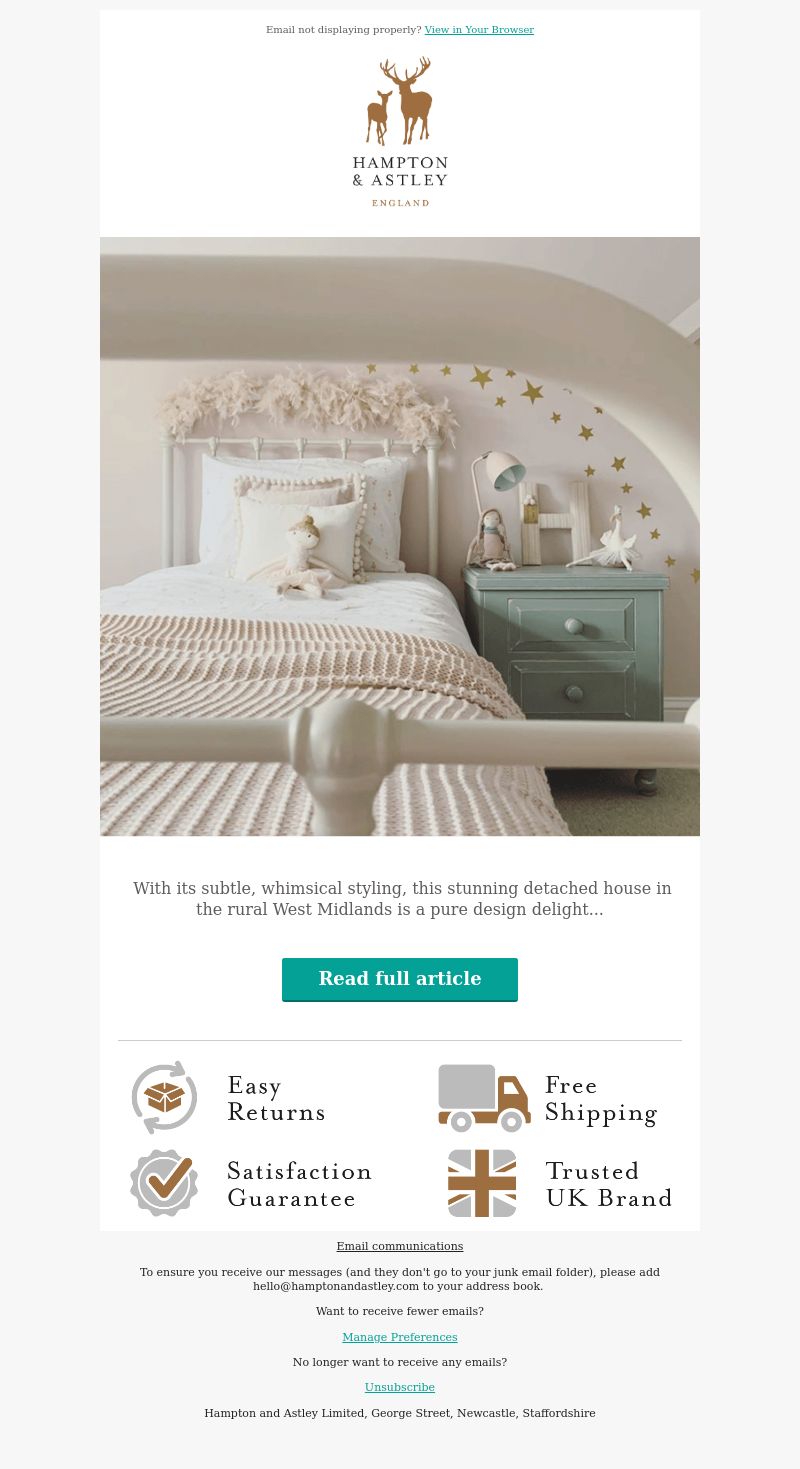Screen dimensions: 800x1469
Task: Click the HAMPTON & ASTLEY wordmark text
Action: pyautogui.click(x=400, y=171)
